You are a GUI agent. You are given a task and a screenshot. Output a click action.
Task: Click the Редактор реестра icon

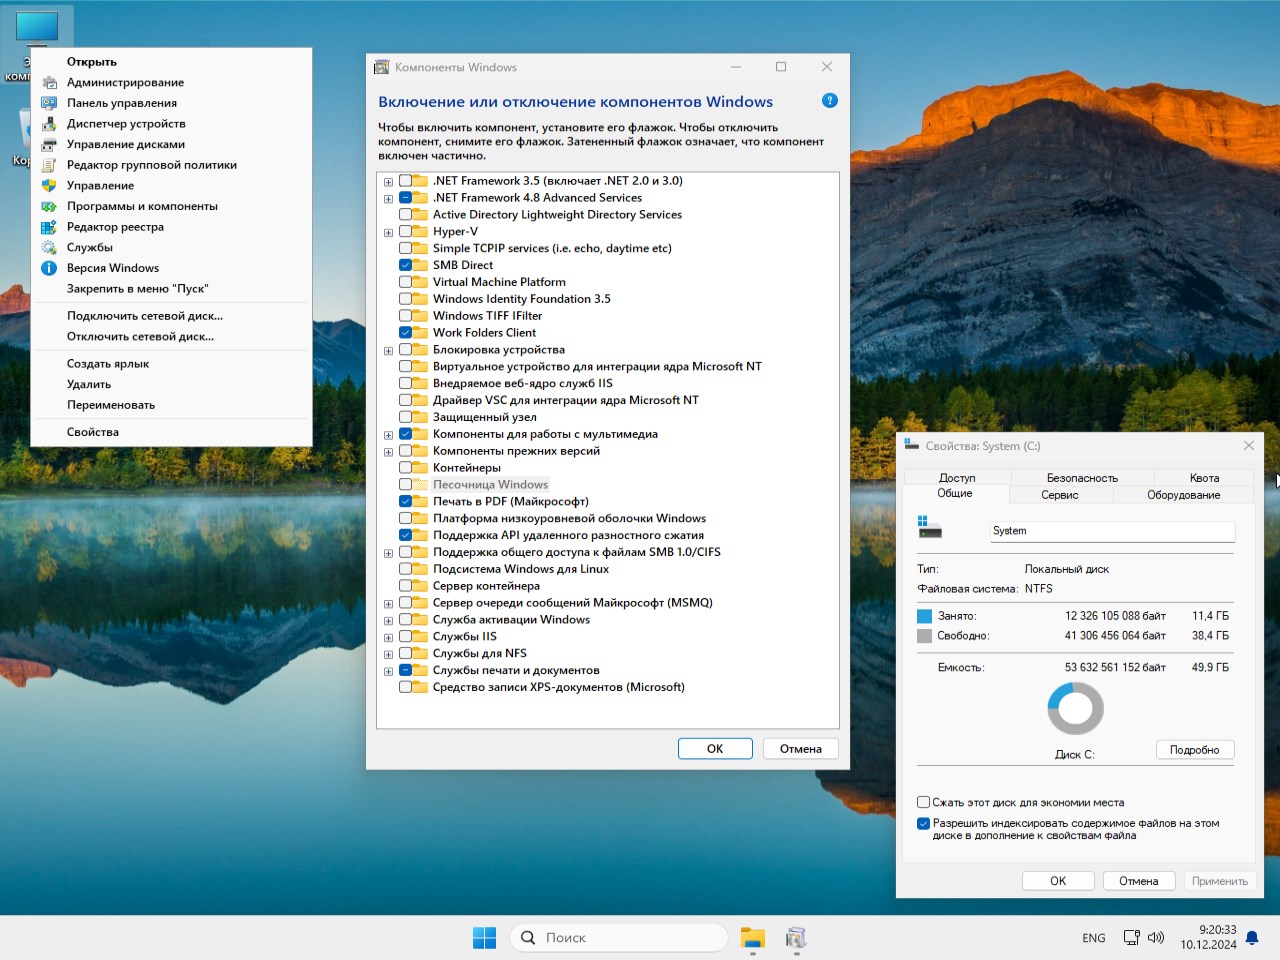point(49,227)
